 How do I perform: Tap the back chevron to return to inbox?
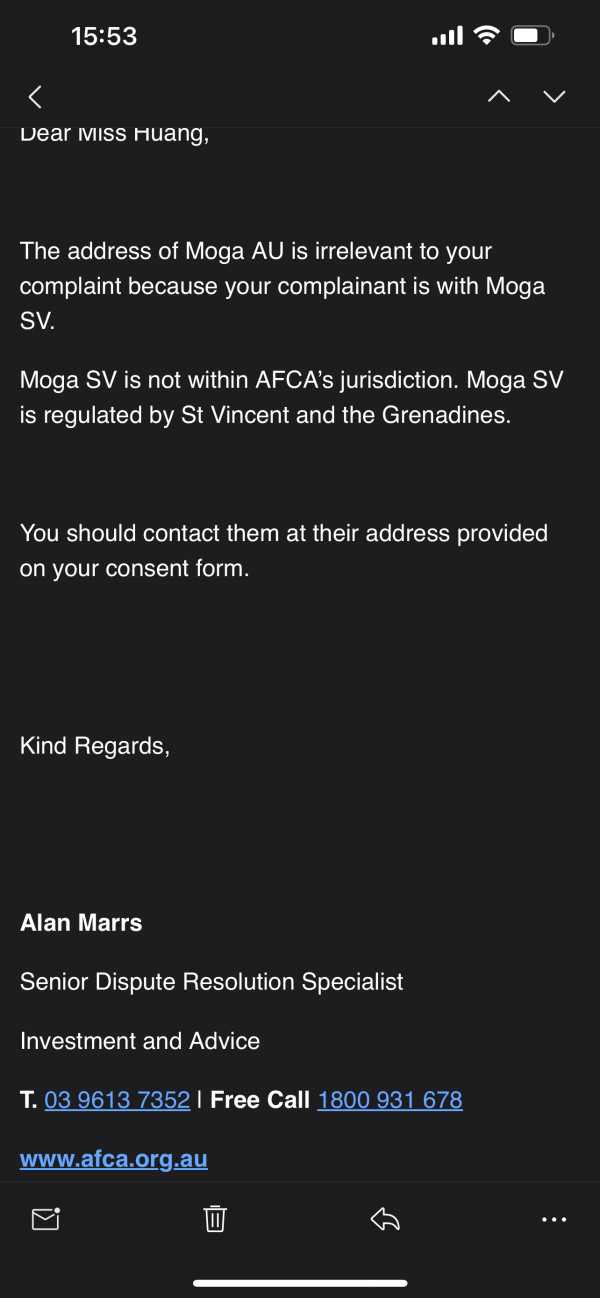(35, 96)
